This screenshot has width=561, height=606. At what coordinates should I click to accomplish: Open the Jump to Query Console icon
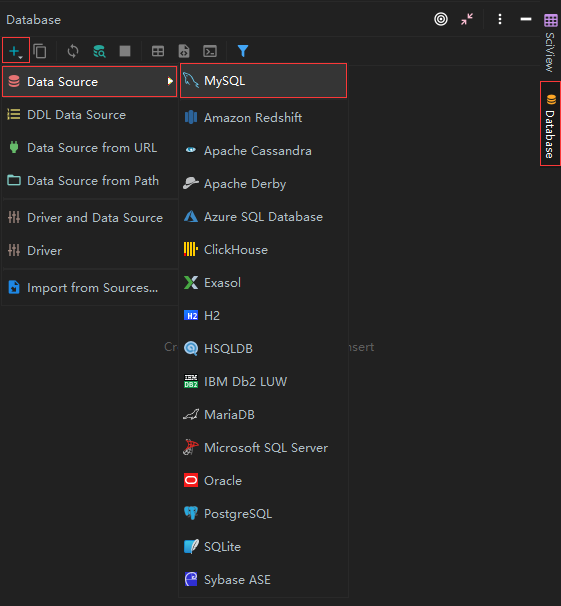pos(210,51)
